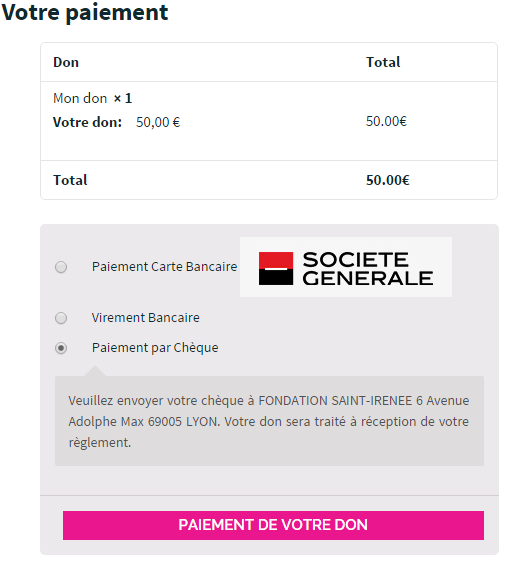This screenshot has width=507, height=563.
Task: Click the bold Total row label
Action: coord(70,180)
